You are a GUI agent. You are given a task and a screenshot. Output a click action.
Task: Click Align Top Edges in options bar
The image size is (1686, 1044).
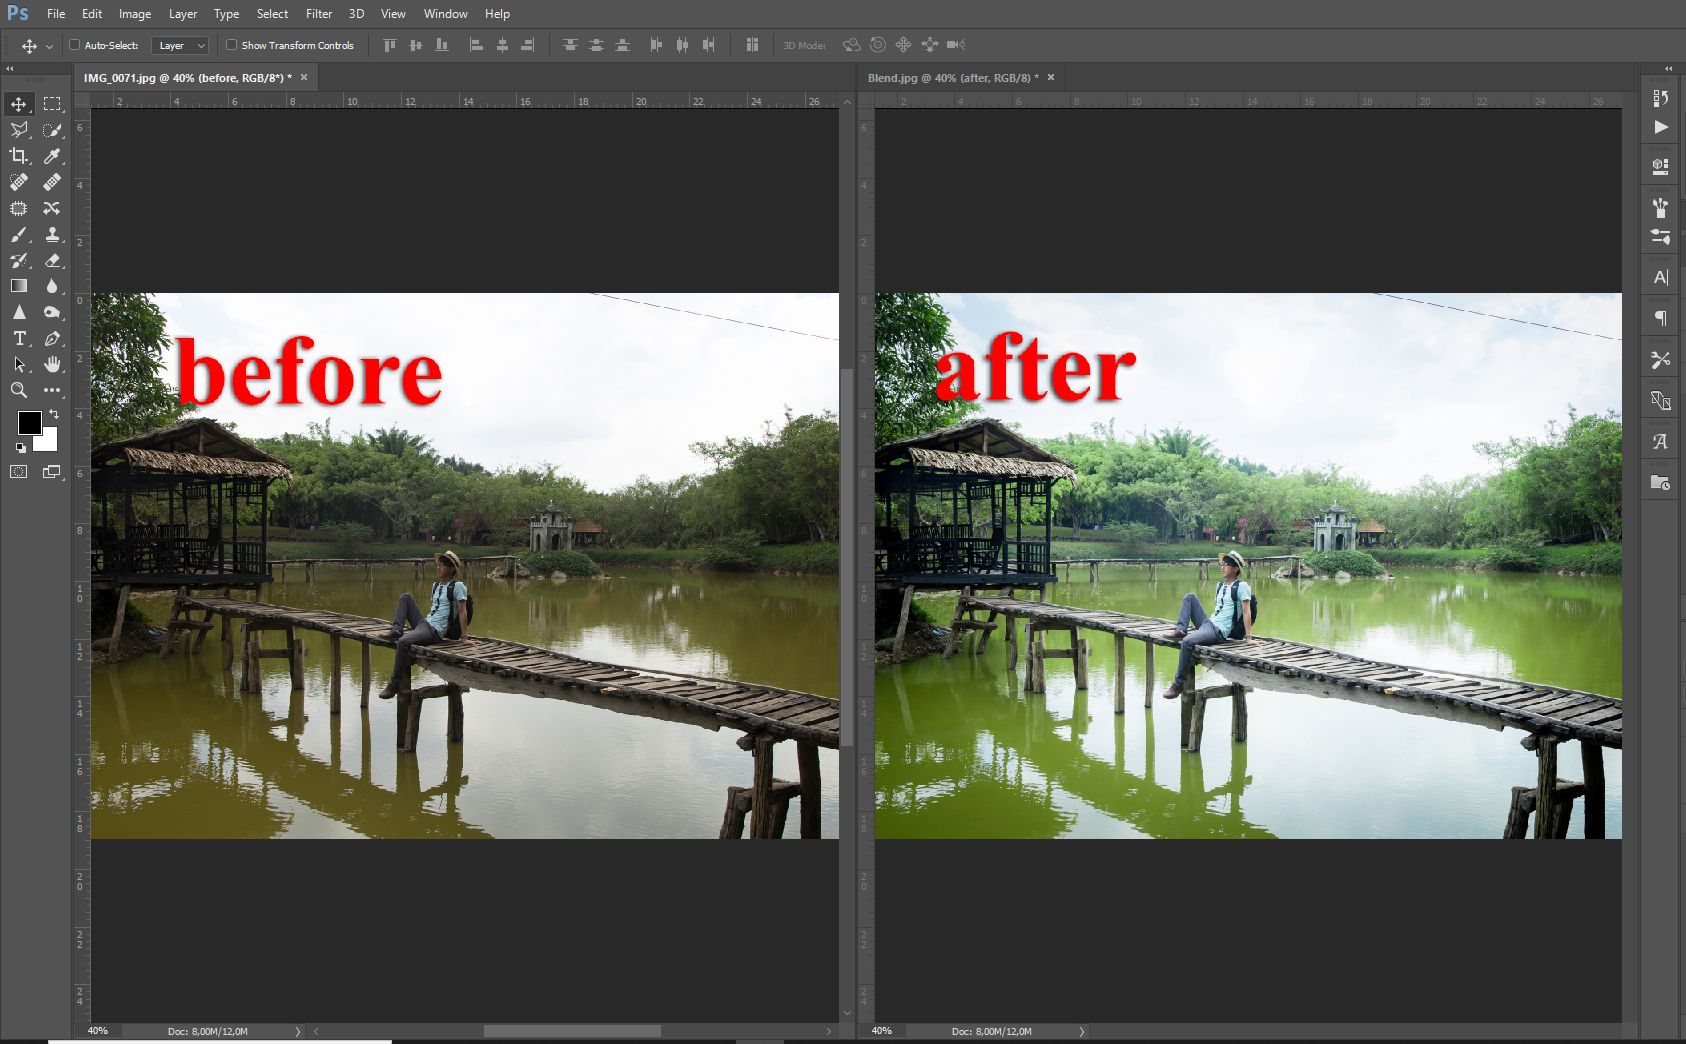[389, 45]
